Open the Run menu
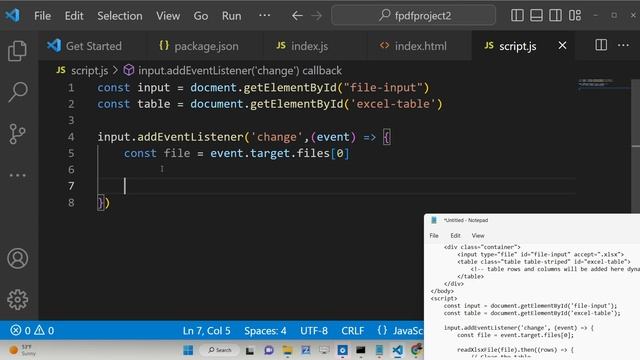640x360 pixels. pyautogui.click(x=231, y=16)
